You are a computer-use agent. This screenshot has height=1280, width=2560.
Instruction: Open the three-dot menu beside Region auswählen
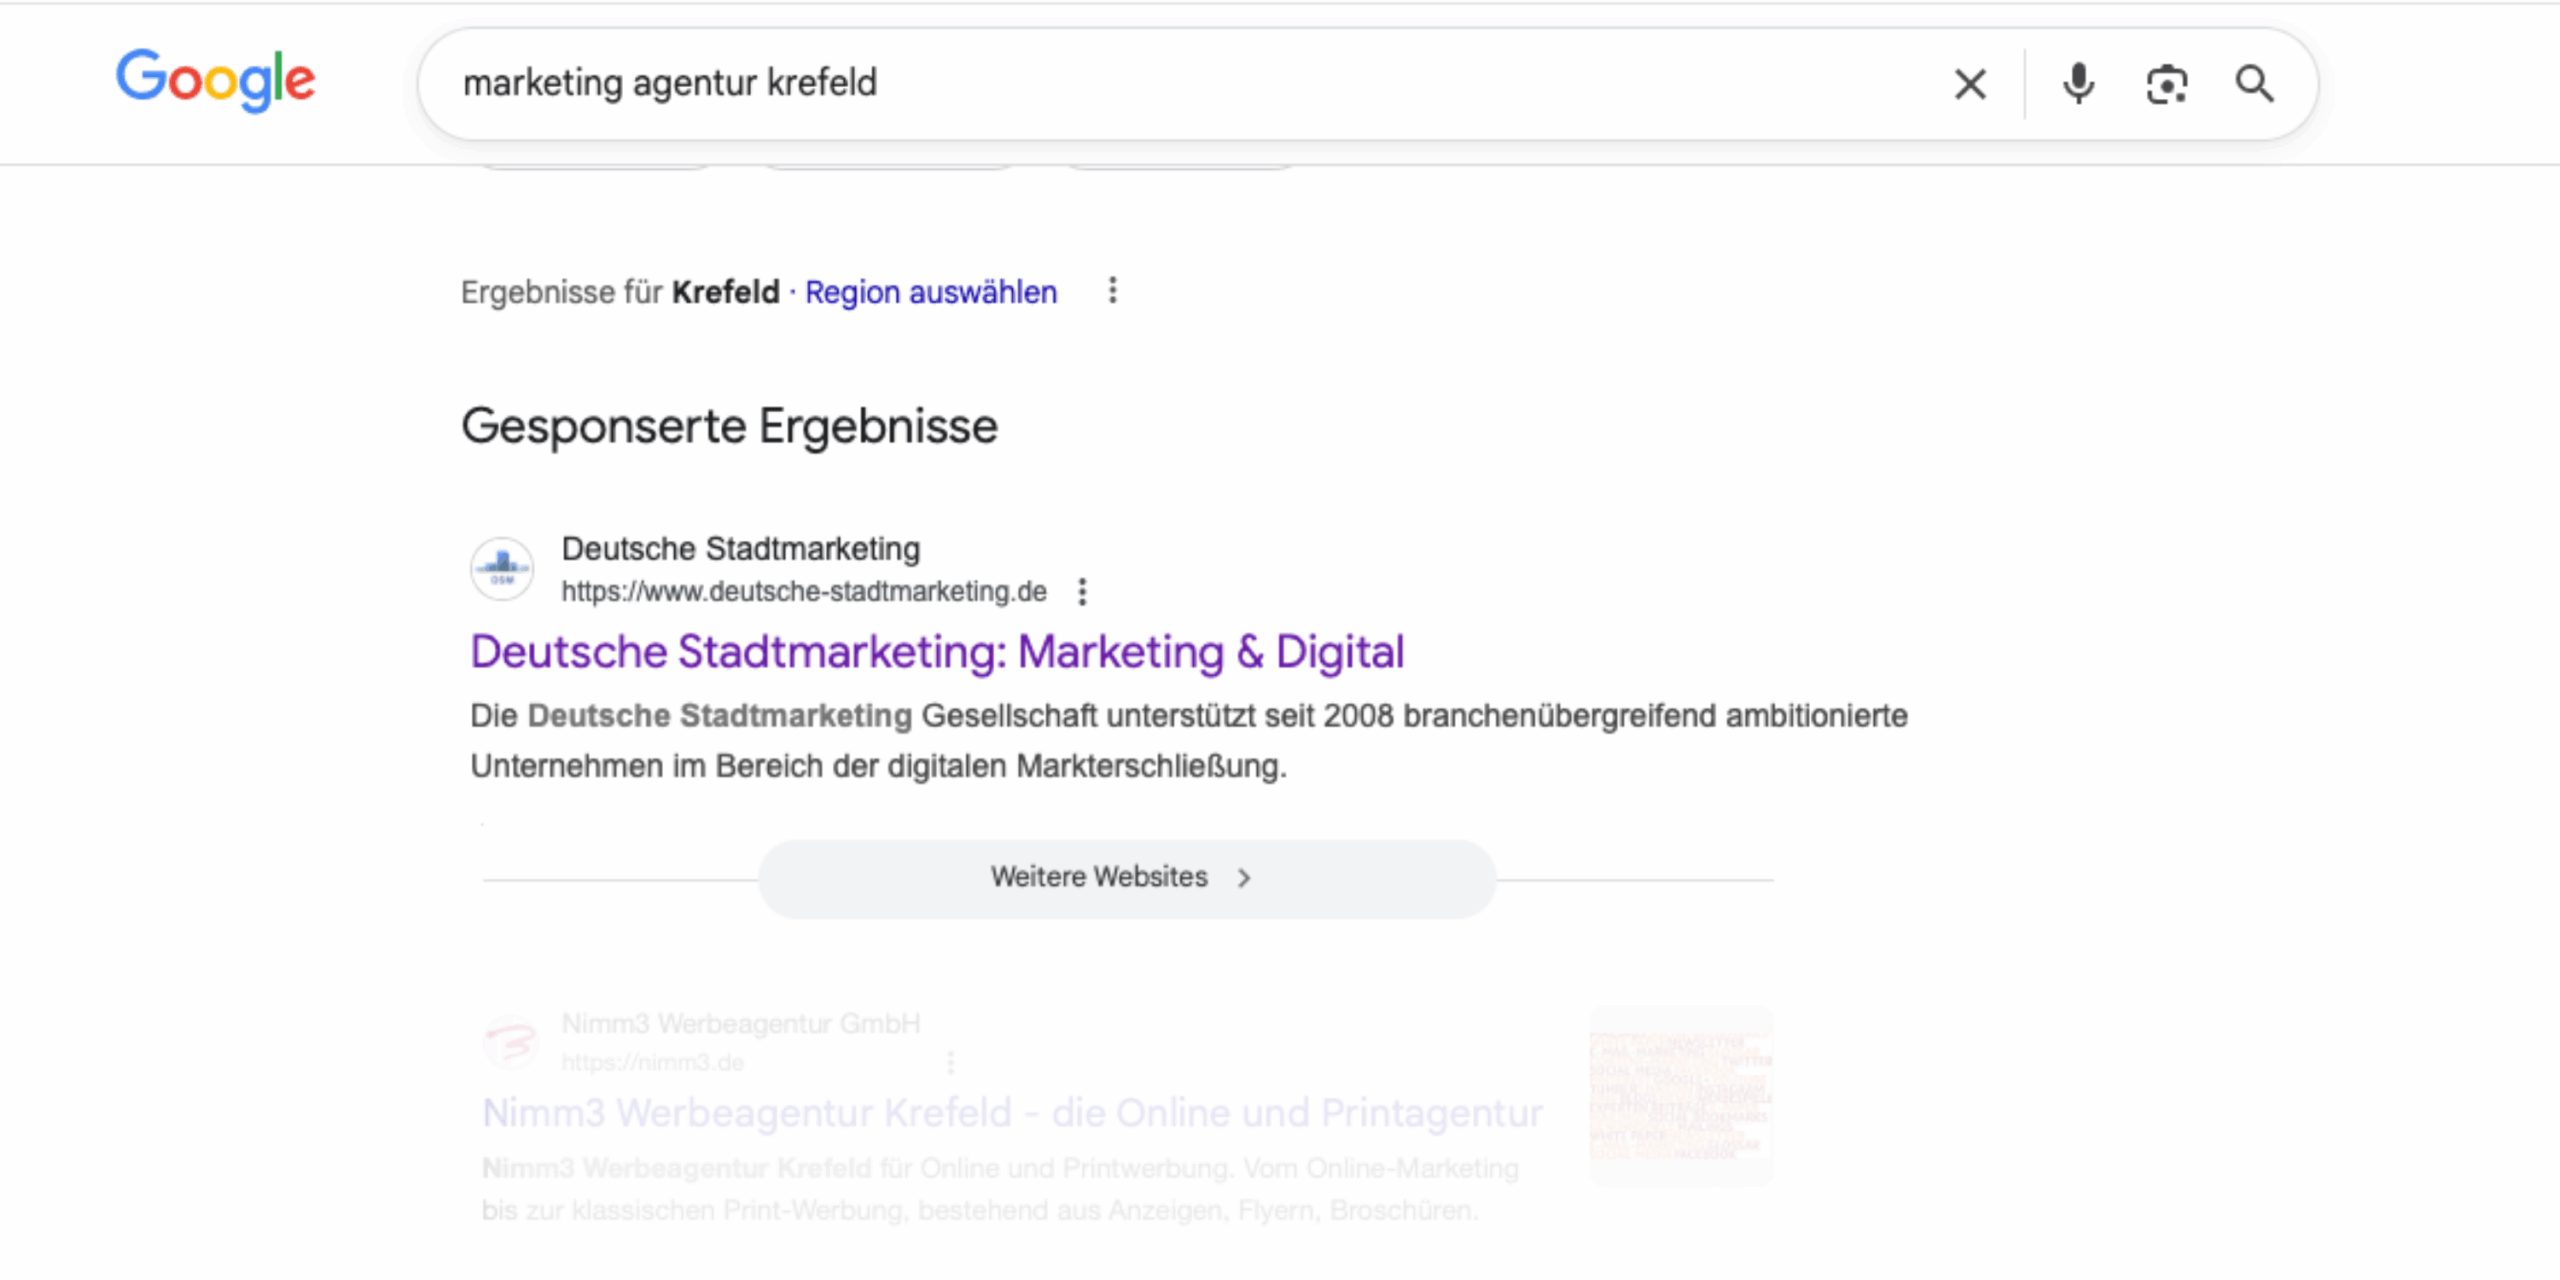tap(1112, 291)
